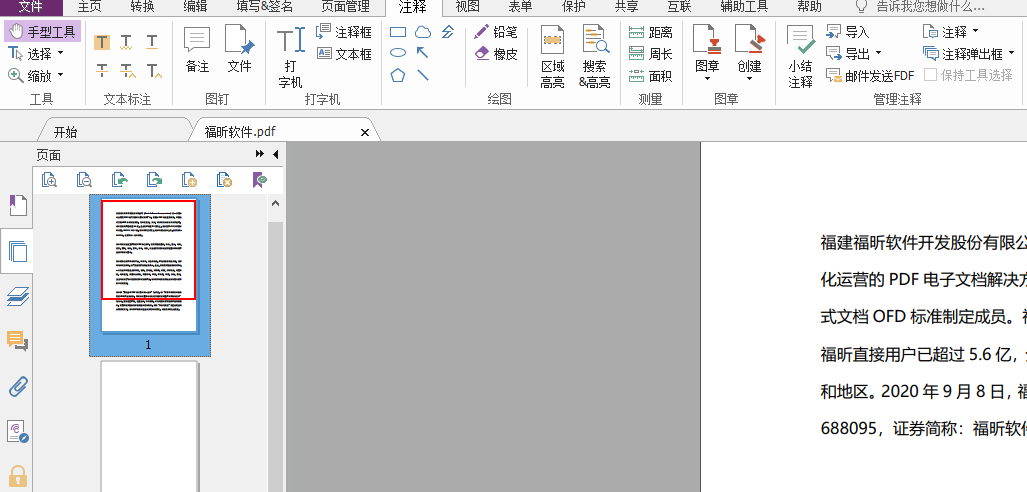Choose the arrow drawing tool
This screenshot has width=1027, height=492.
422,53
